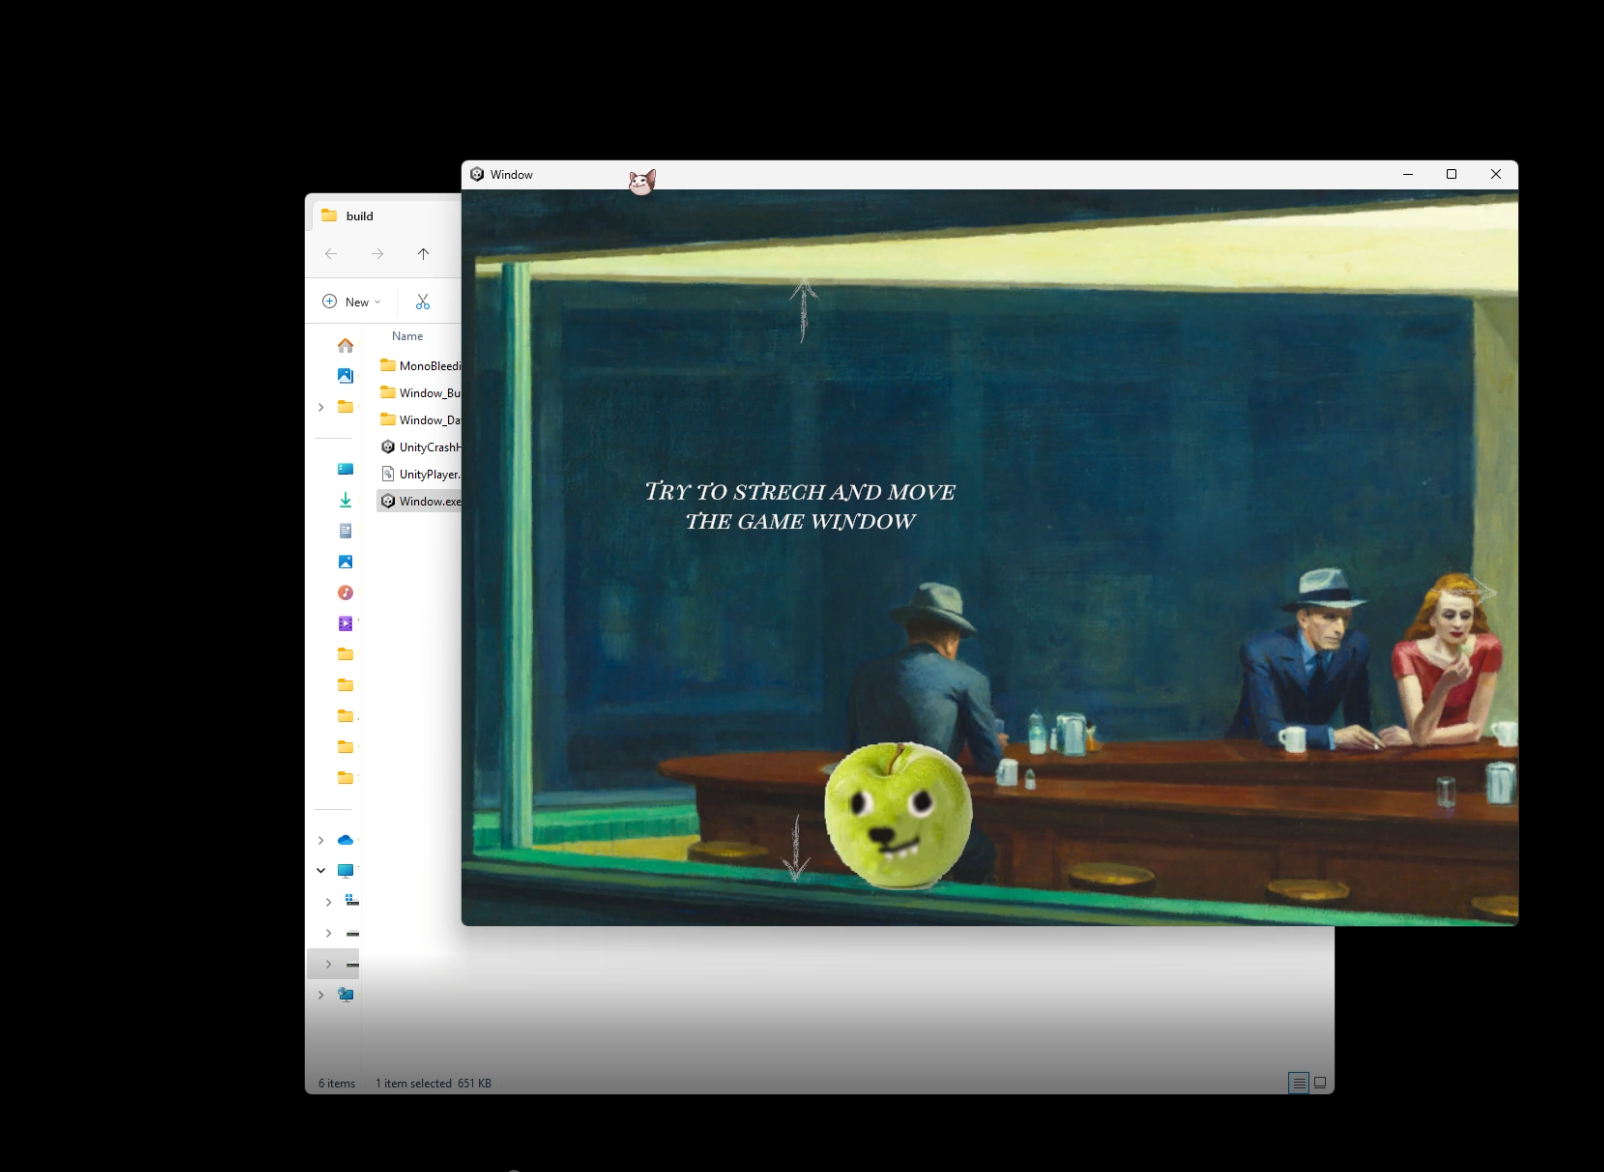The height and width of the screenshot is (1172, 1604).
Task: Open the Documents shortcut in Explorer sidebar
Action: (x=345, y=531)
